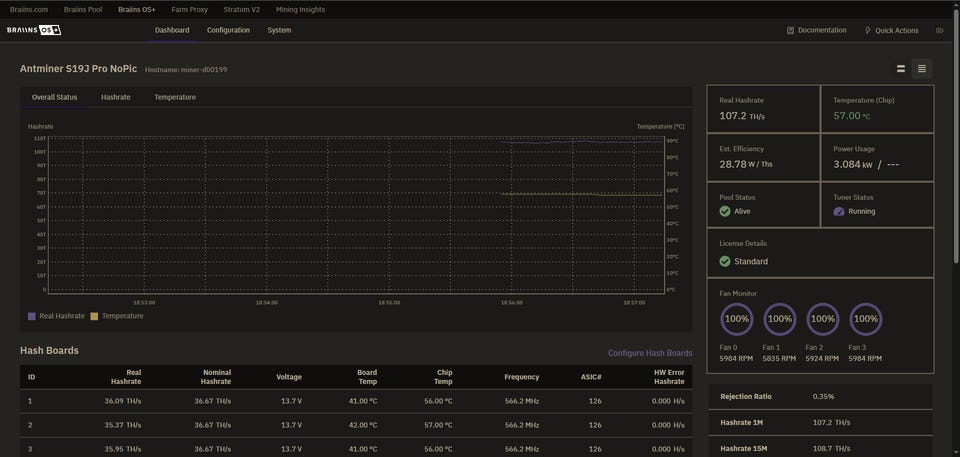
Task: Open the Configuration menu
Action: (x=228, y=30)
